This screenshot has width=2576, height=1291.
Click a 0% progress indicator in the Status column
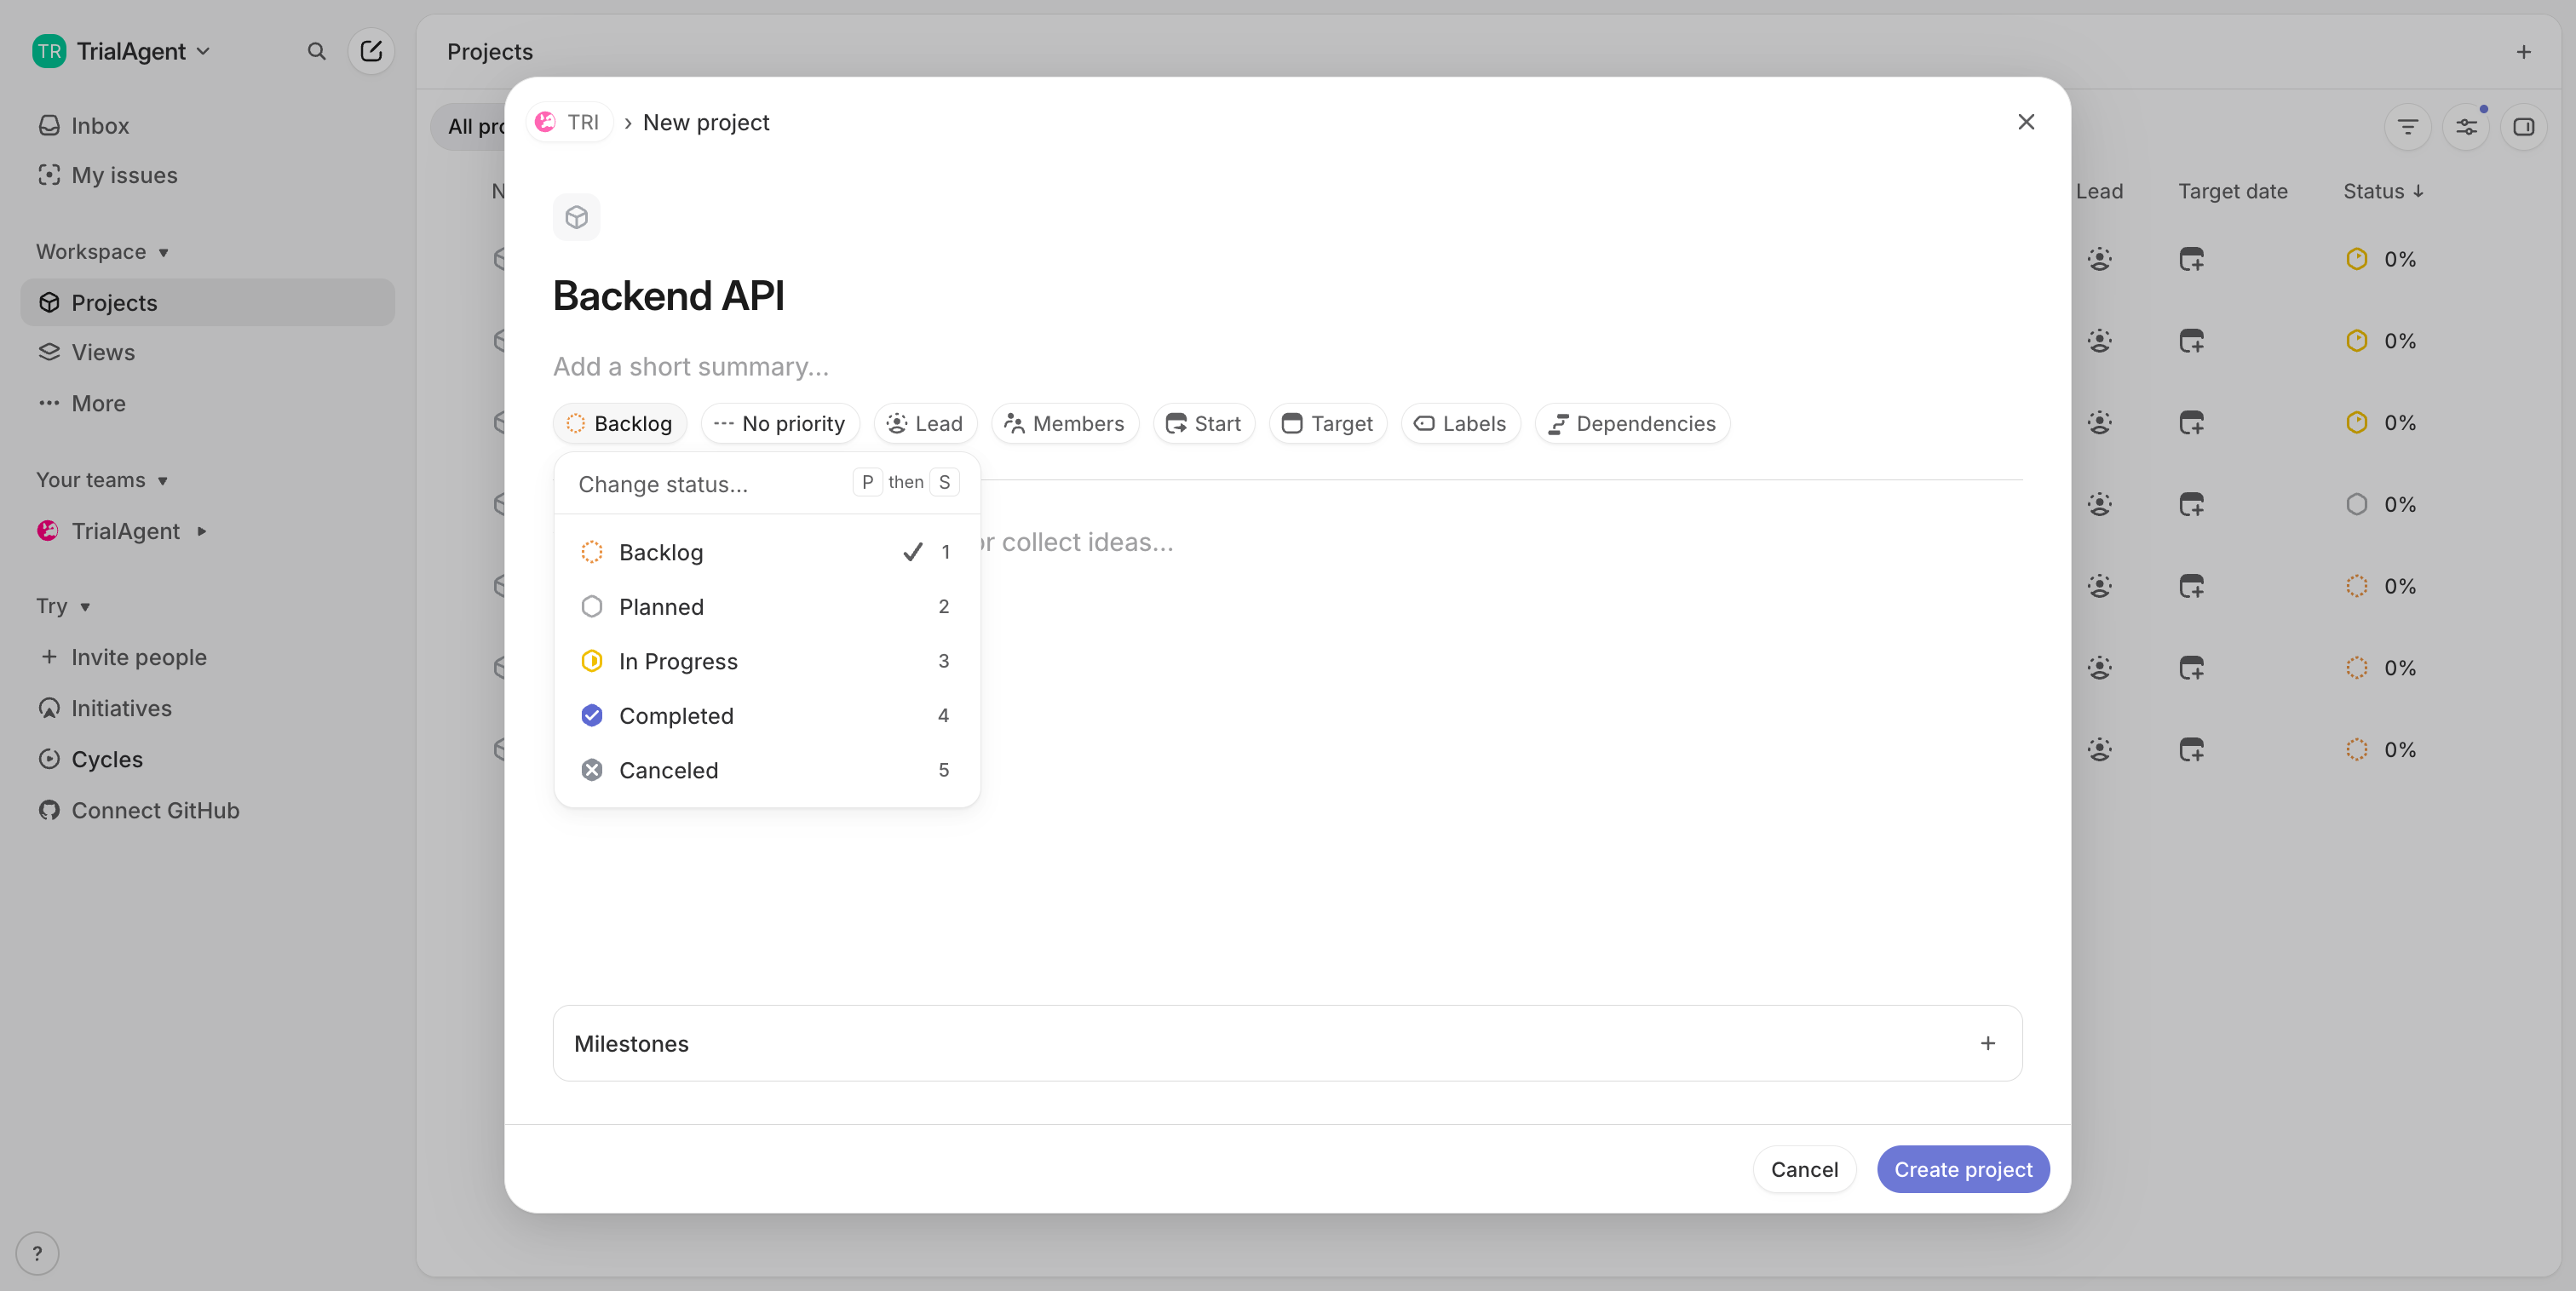pyautogui.click(x=2399, y=258)
